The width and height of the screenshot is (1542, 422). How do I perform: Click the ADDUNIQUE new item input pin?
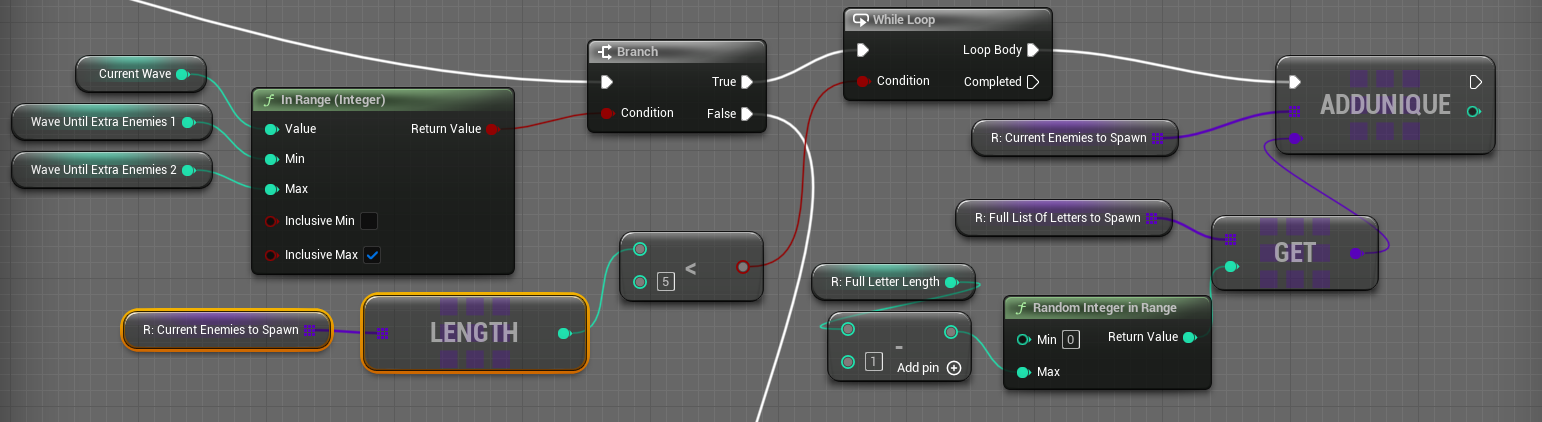[1295, 138]
